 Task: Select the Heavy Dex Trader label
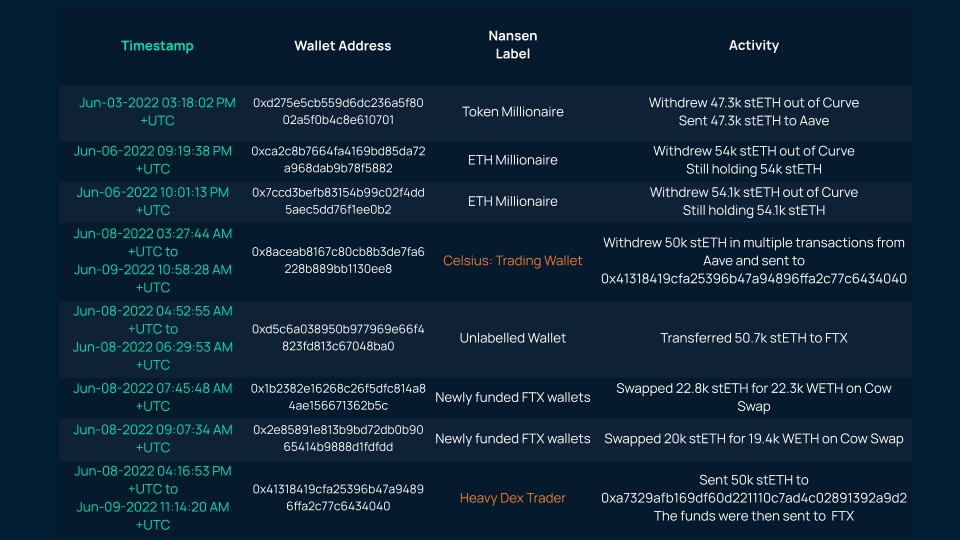click(513, 498)
